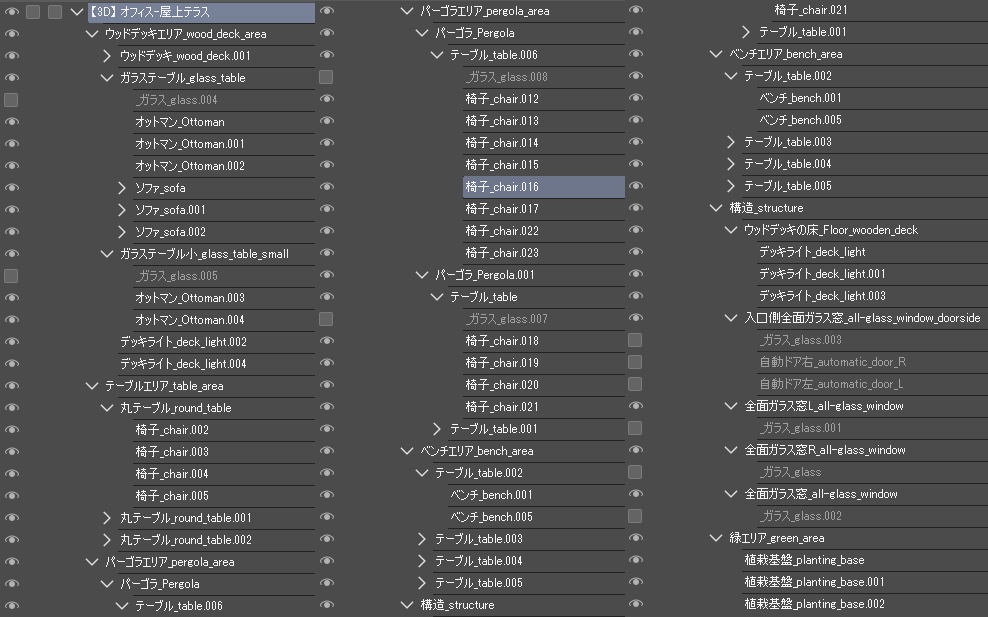This screenshot has width=988, height=617.
Task: Hide the selected 椅子_chair.016 via its eye
Action: (326, 187)
